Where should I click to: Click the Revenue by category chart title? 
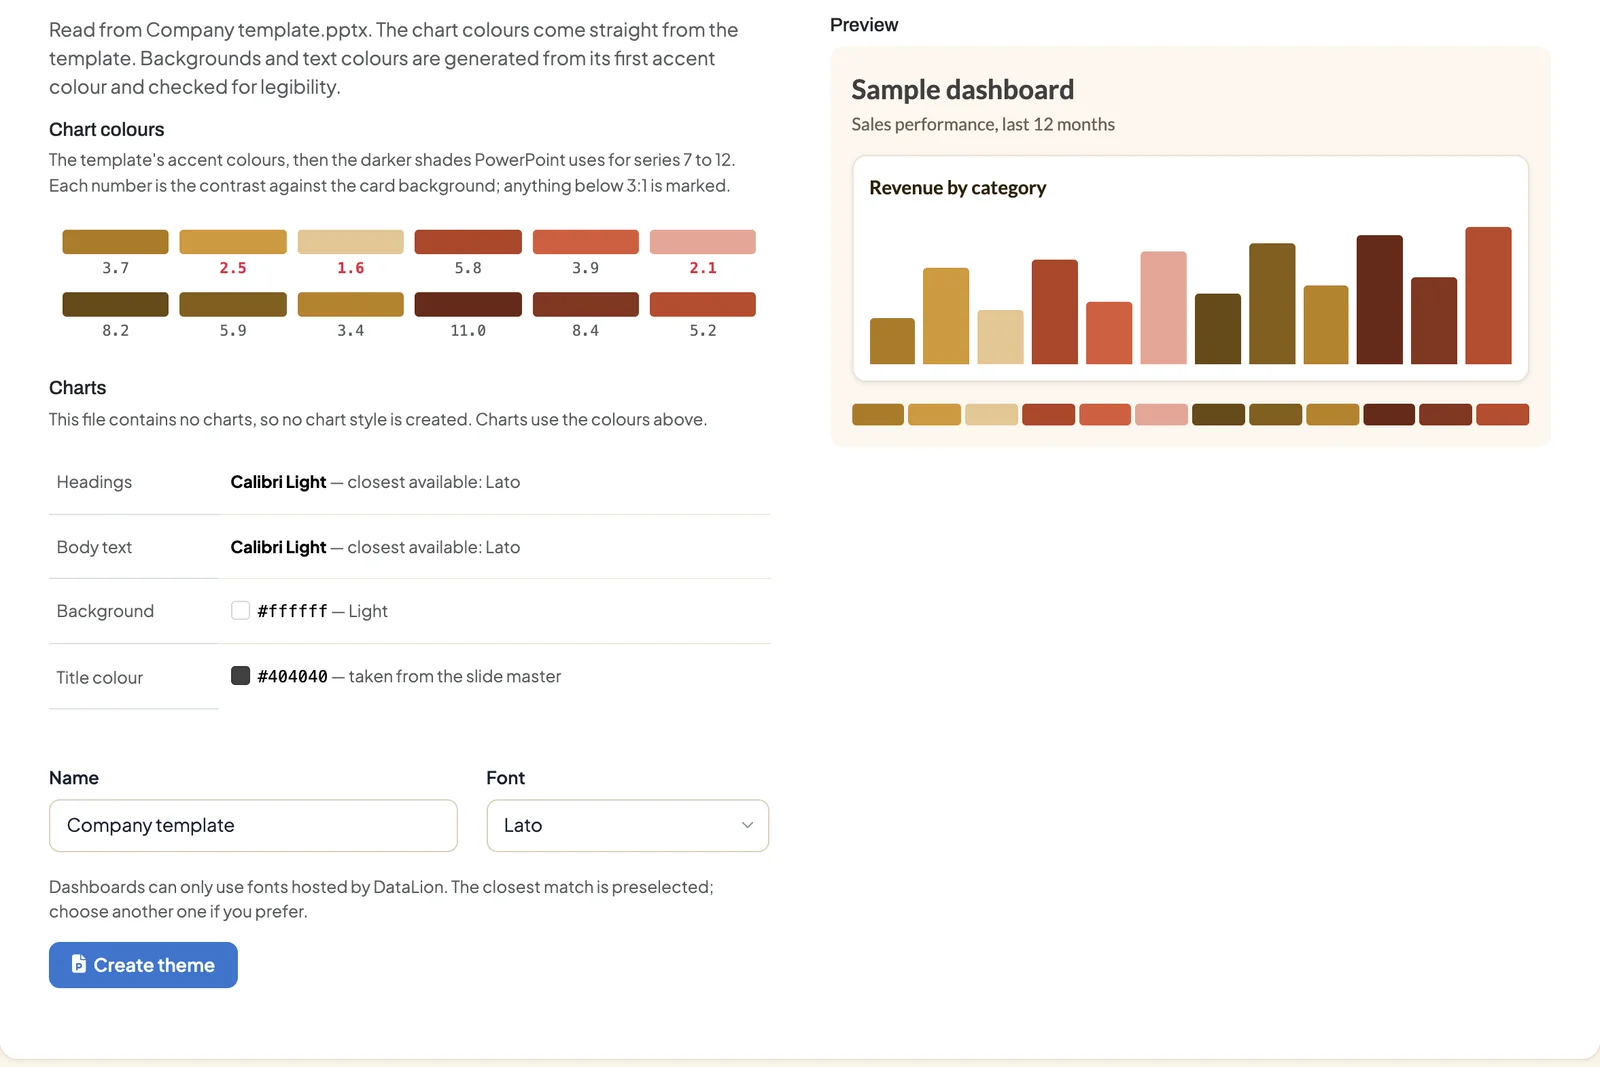coord(958,188)
